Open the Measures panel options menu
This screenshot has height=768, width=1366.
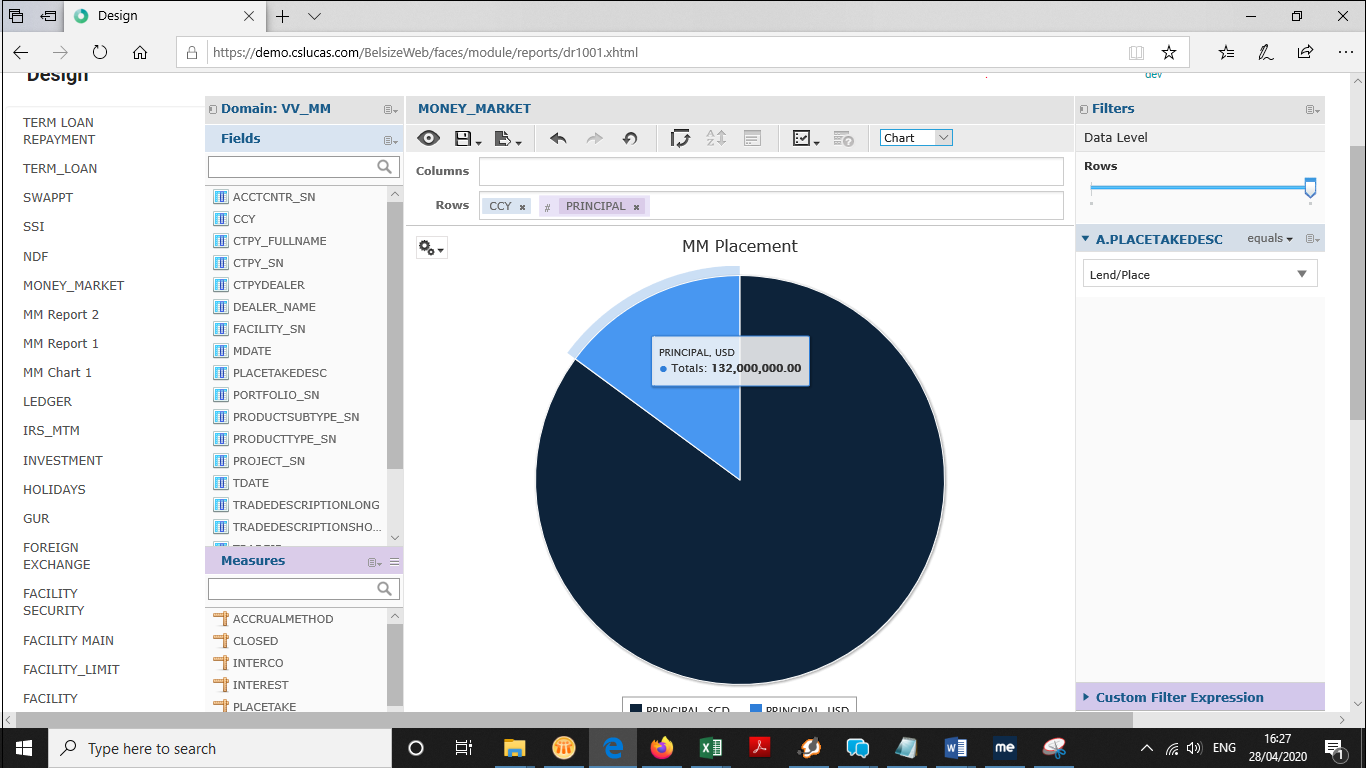(x=374, y=562)
